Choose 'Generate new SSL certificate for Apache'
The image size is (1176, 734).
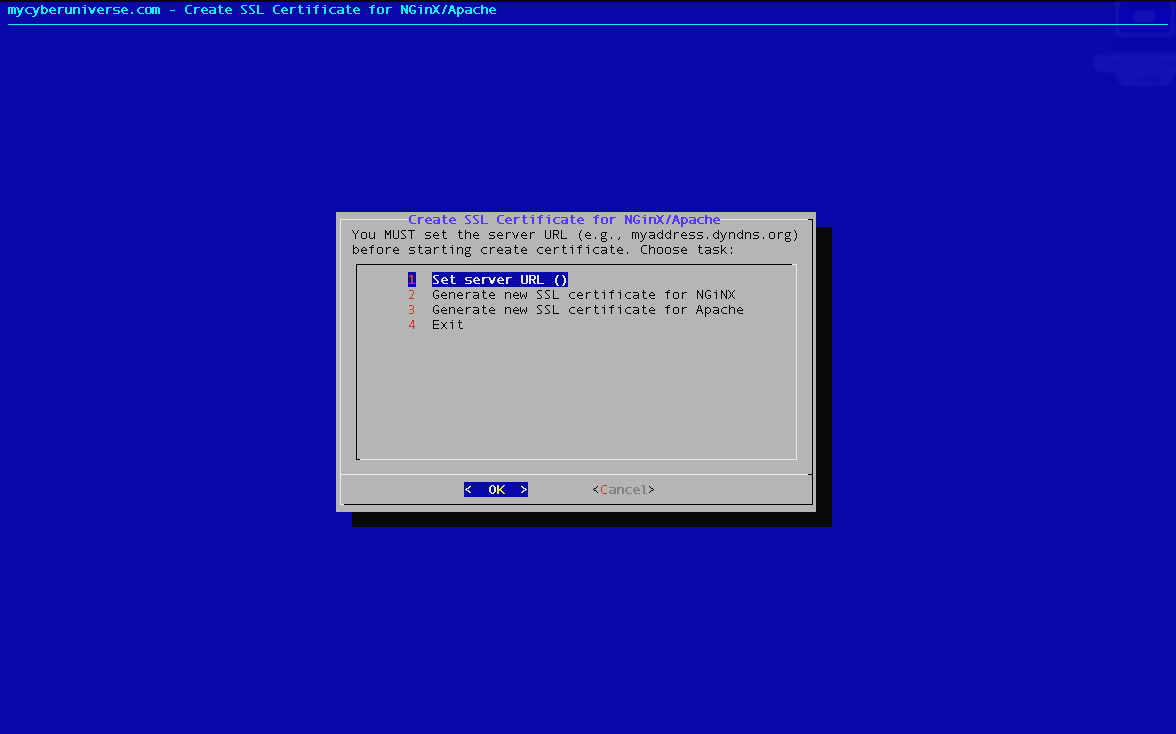pos(587,310)
